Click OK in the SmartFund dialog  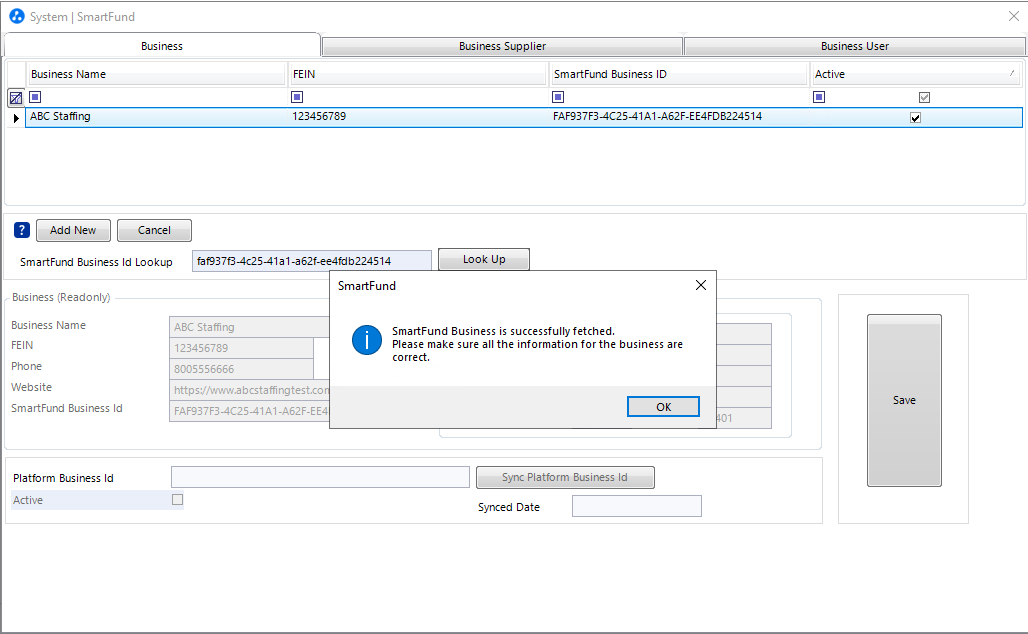click(663, 406)
